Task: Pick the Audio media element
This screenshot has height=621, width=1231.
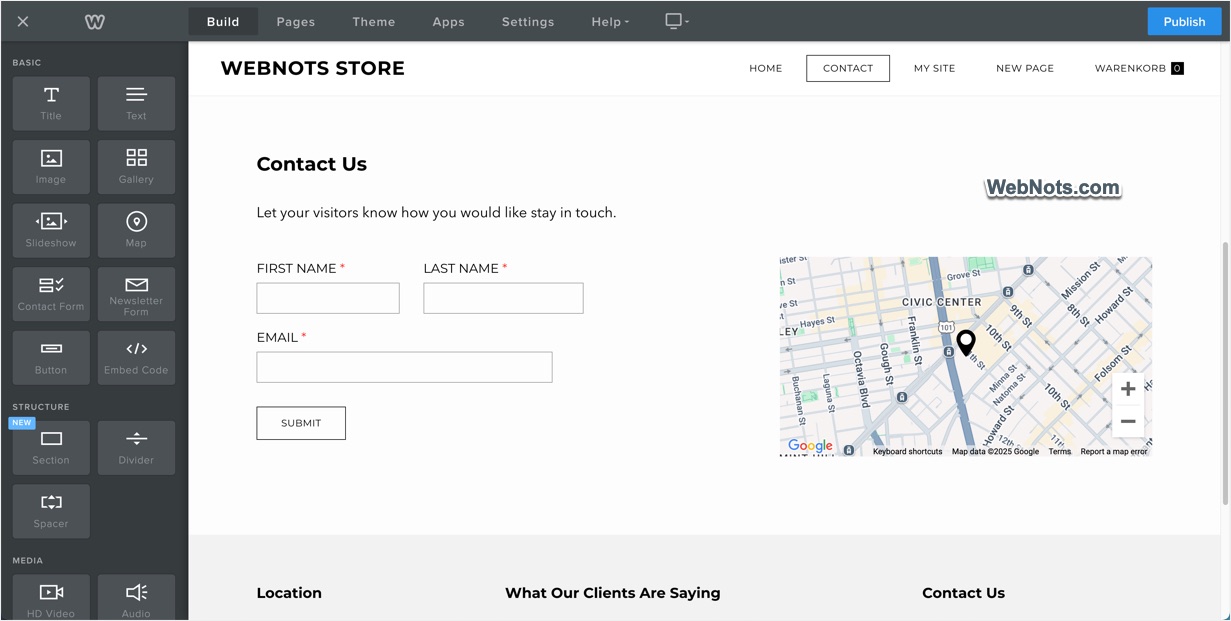Action: 136,598
